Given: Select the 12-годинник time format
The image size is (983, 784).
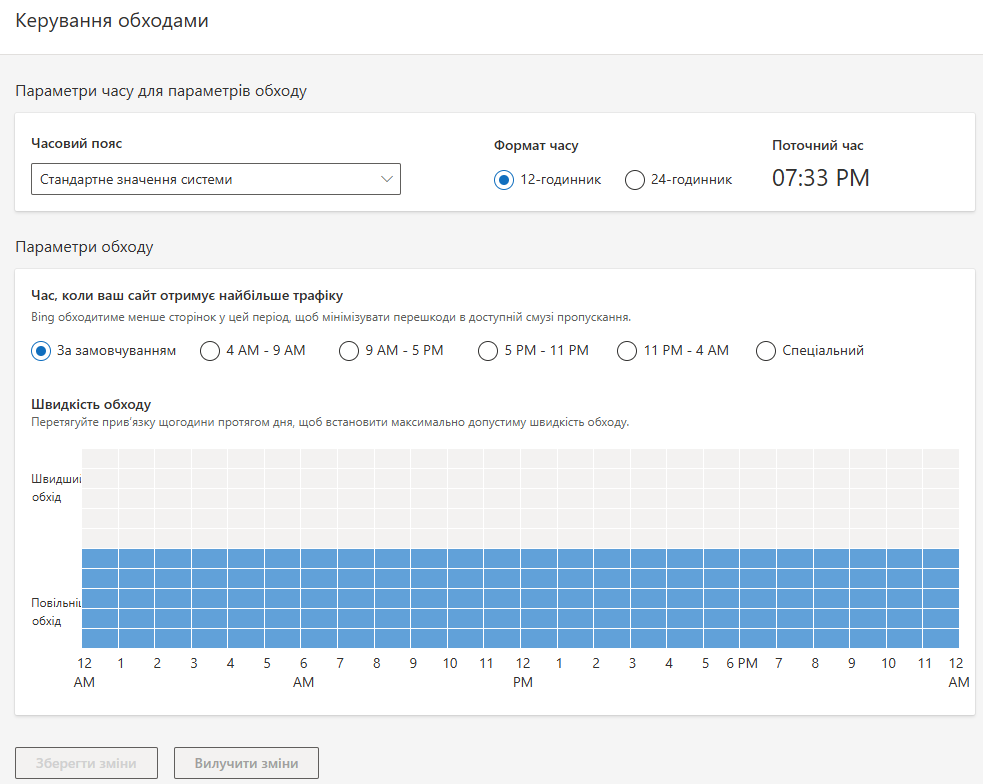Looking at the screenshot, I should 504,180.
